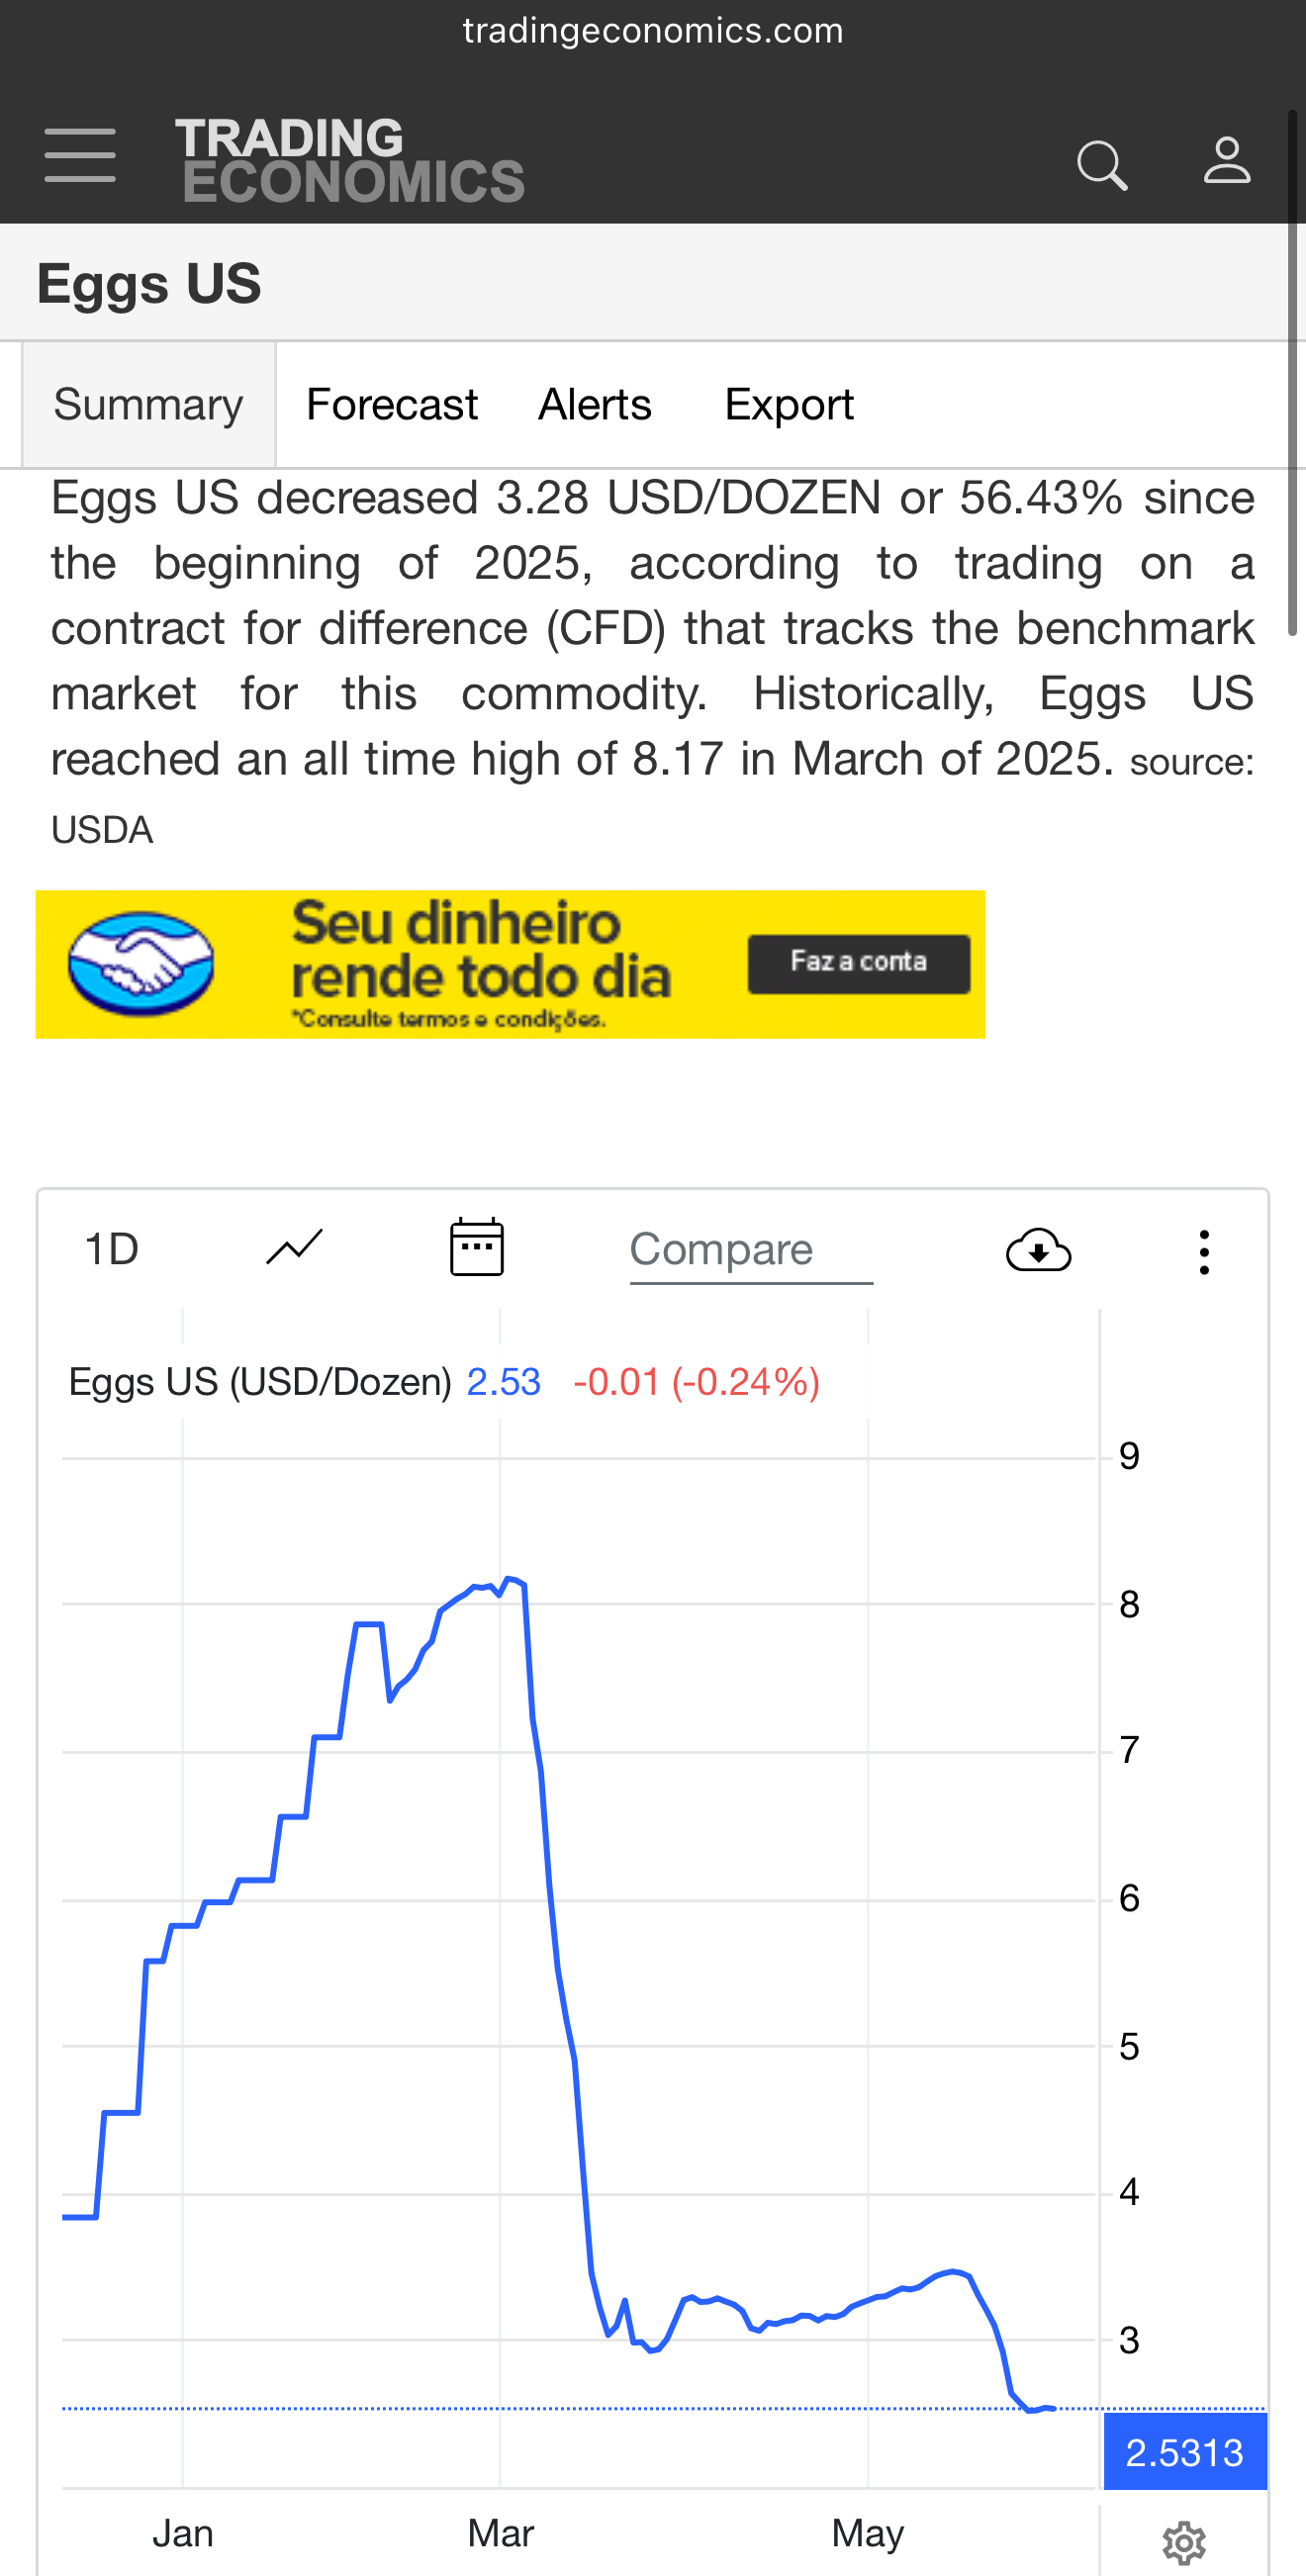The image size is (1306, 2576).
Task: Open the calendar date range picker
Action: tap(476, 1248)
